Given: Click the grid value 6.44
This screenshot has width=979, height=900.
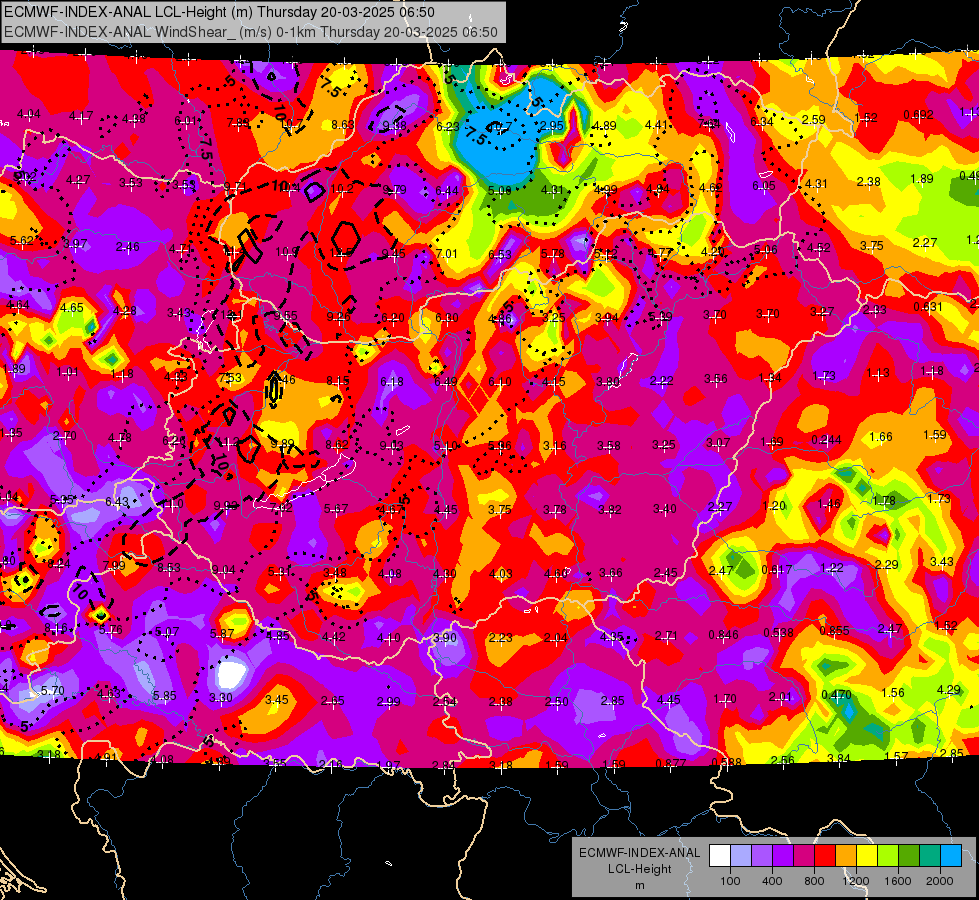Looking at the screenshot, I should (447, 190).
